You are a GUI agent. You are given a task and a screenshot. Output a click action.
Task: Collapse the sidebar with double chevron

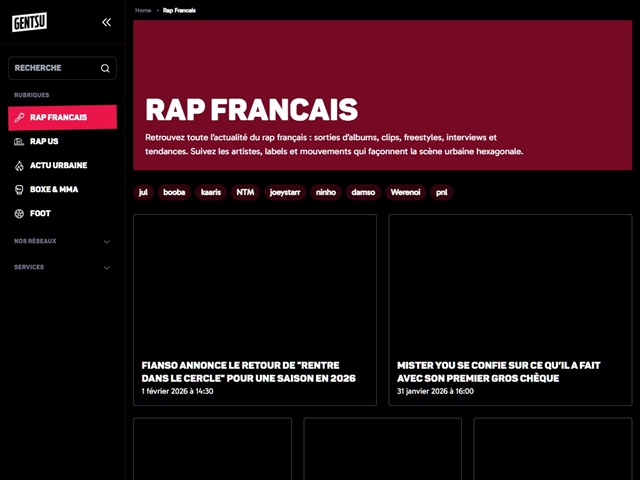point(107,22)
